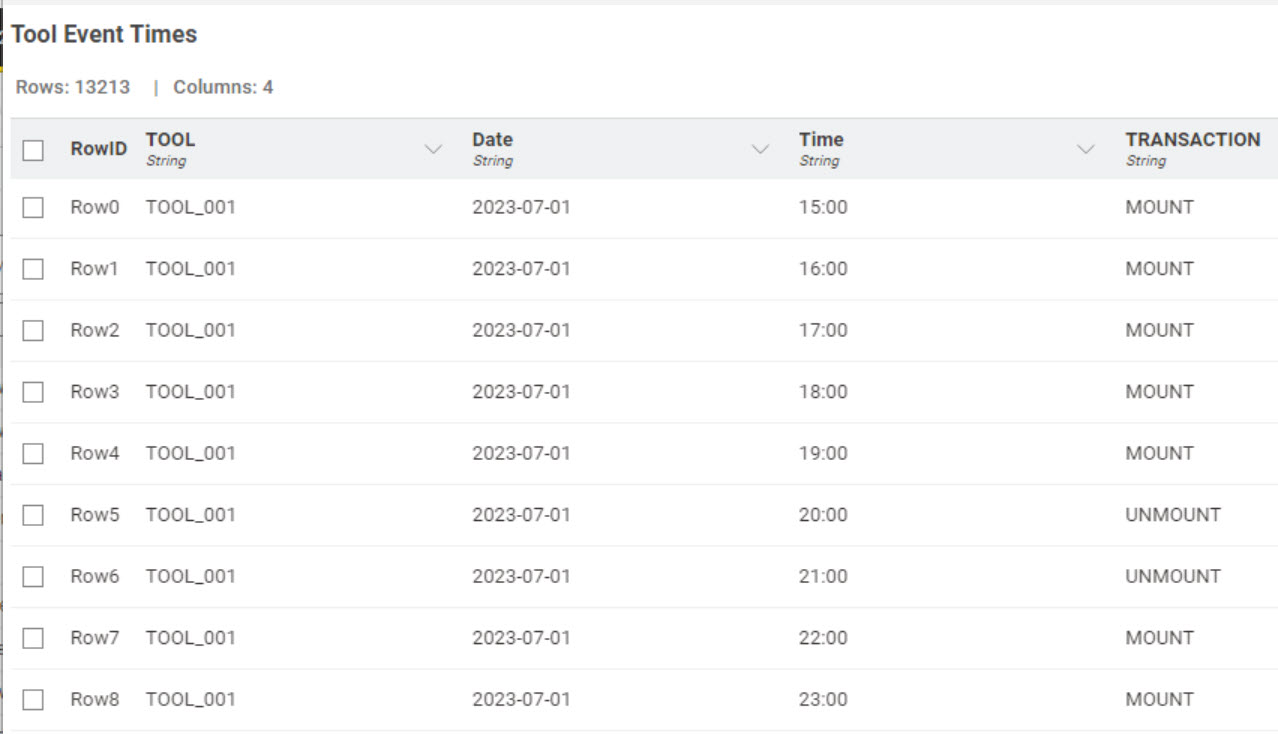Open the Time column dropdown arrow
The image size is (1278, 734).
[1086, 149]
